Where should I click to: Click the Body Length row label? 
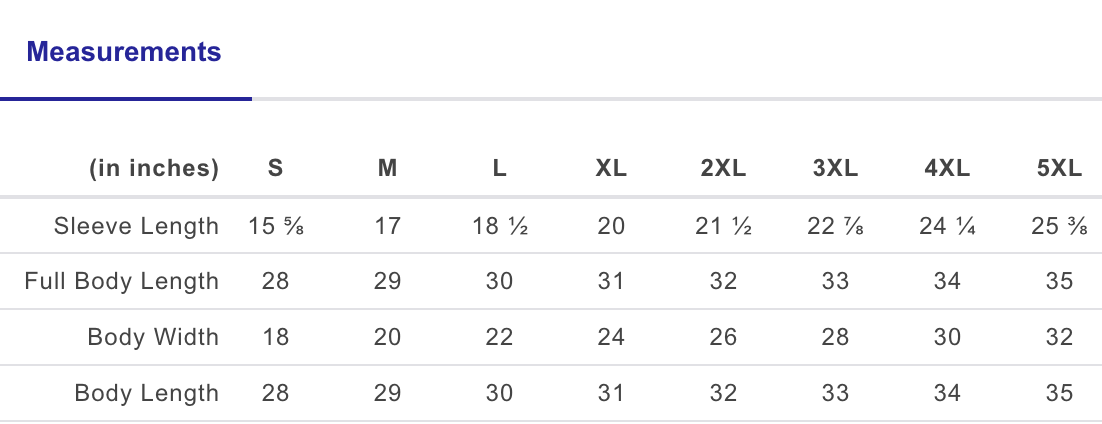point(146,393)
